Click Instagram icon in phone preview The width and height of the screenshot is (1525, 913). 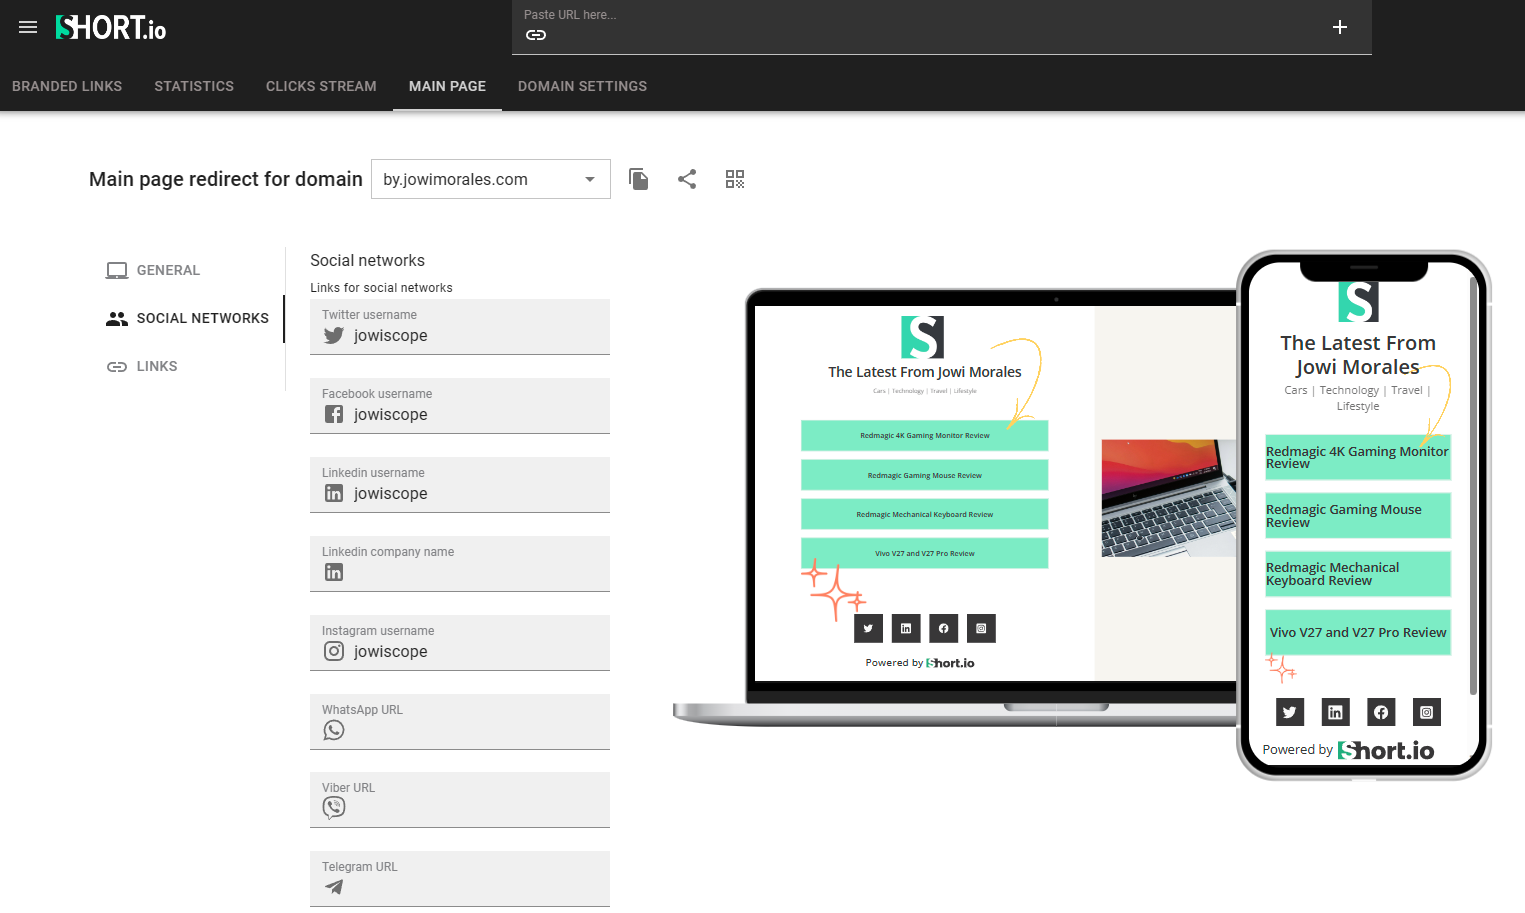click(x=1427, y=712)
